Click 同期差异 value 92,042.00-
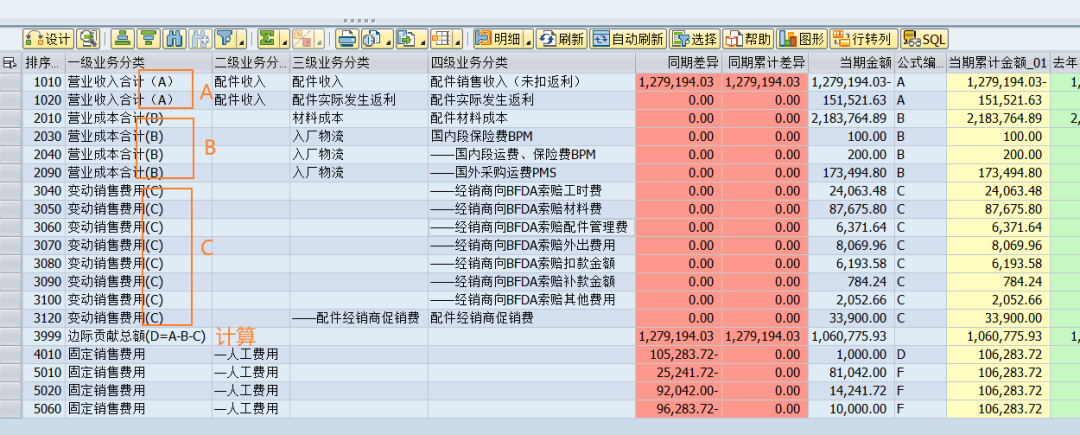 pos(678,391)
